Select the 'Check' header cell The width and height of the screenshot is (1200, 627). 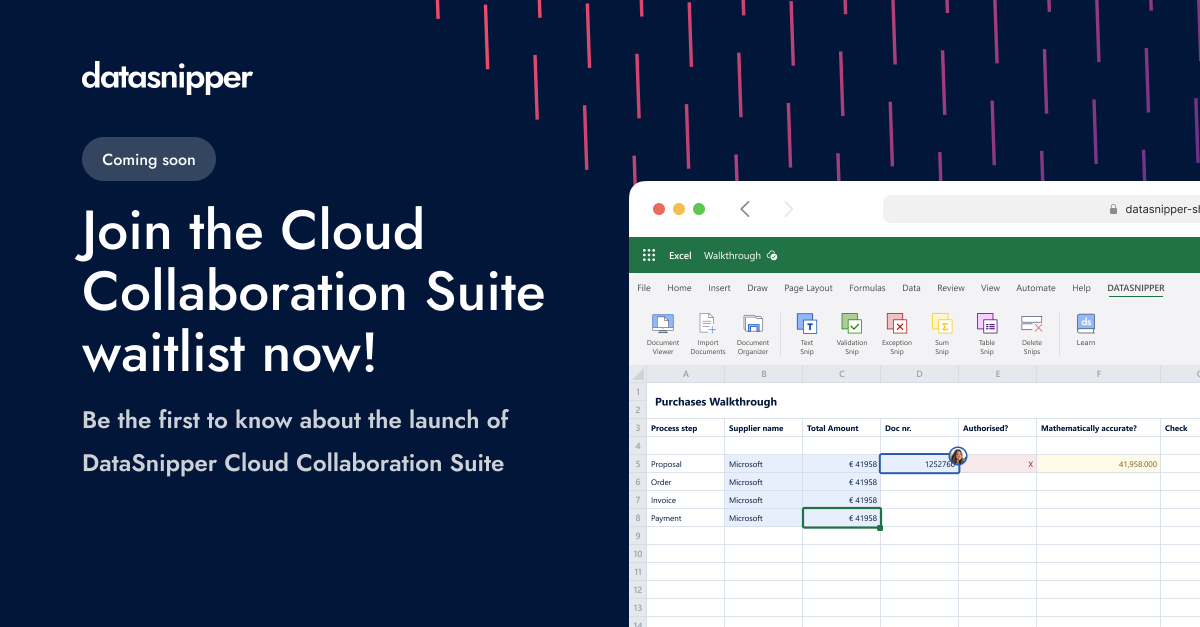1180,428
